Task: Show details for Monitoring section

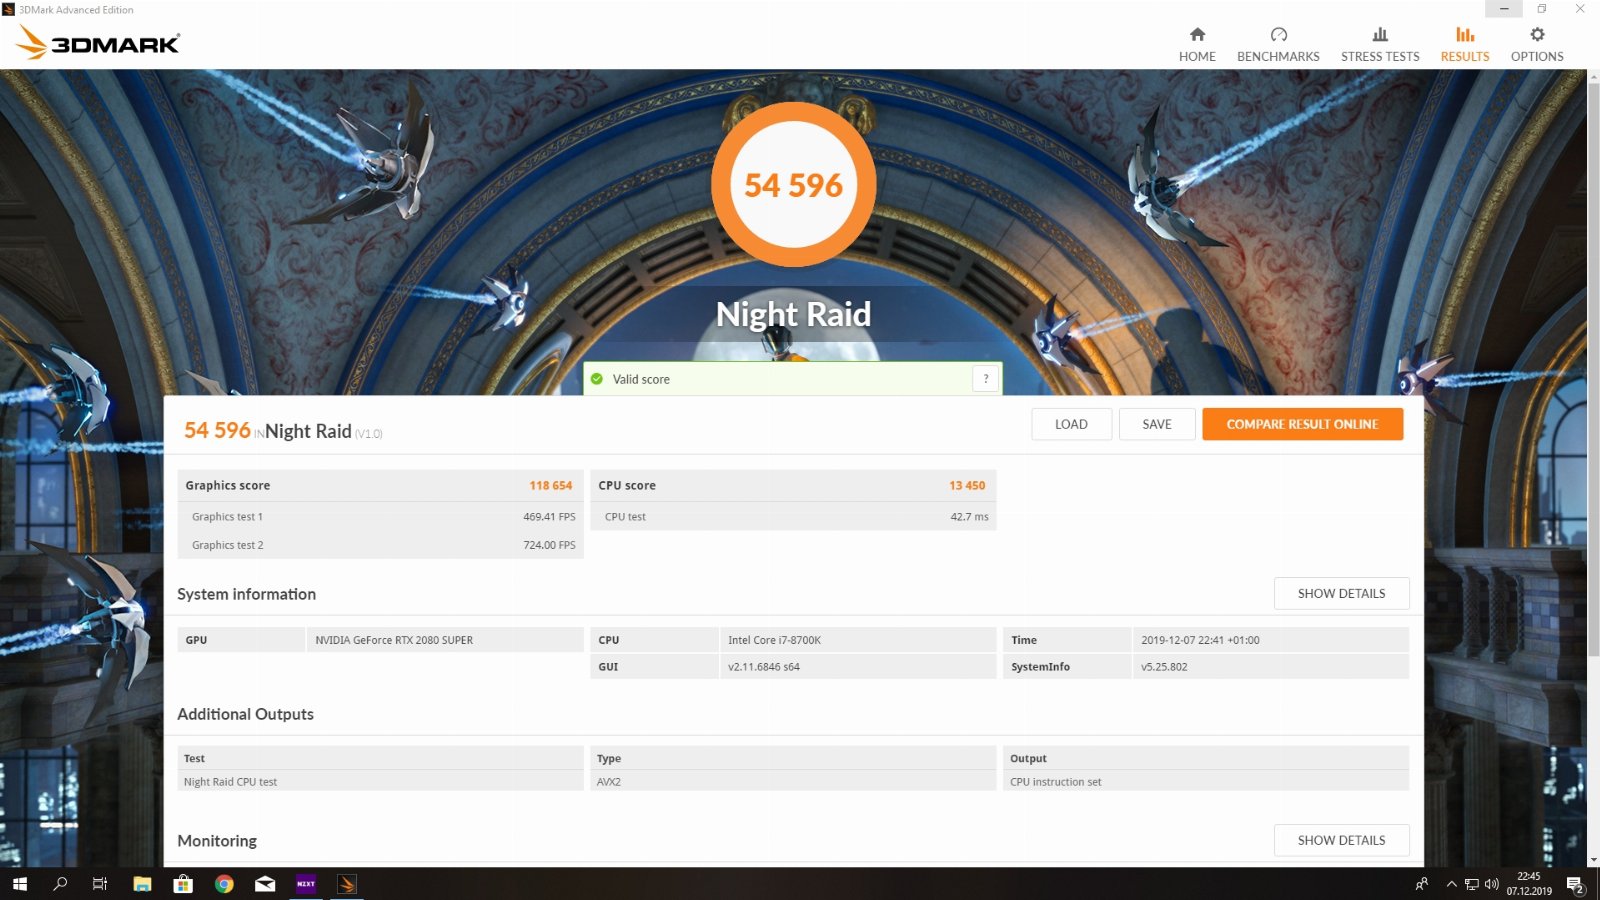Action: [x=1341, y=840]
